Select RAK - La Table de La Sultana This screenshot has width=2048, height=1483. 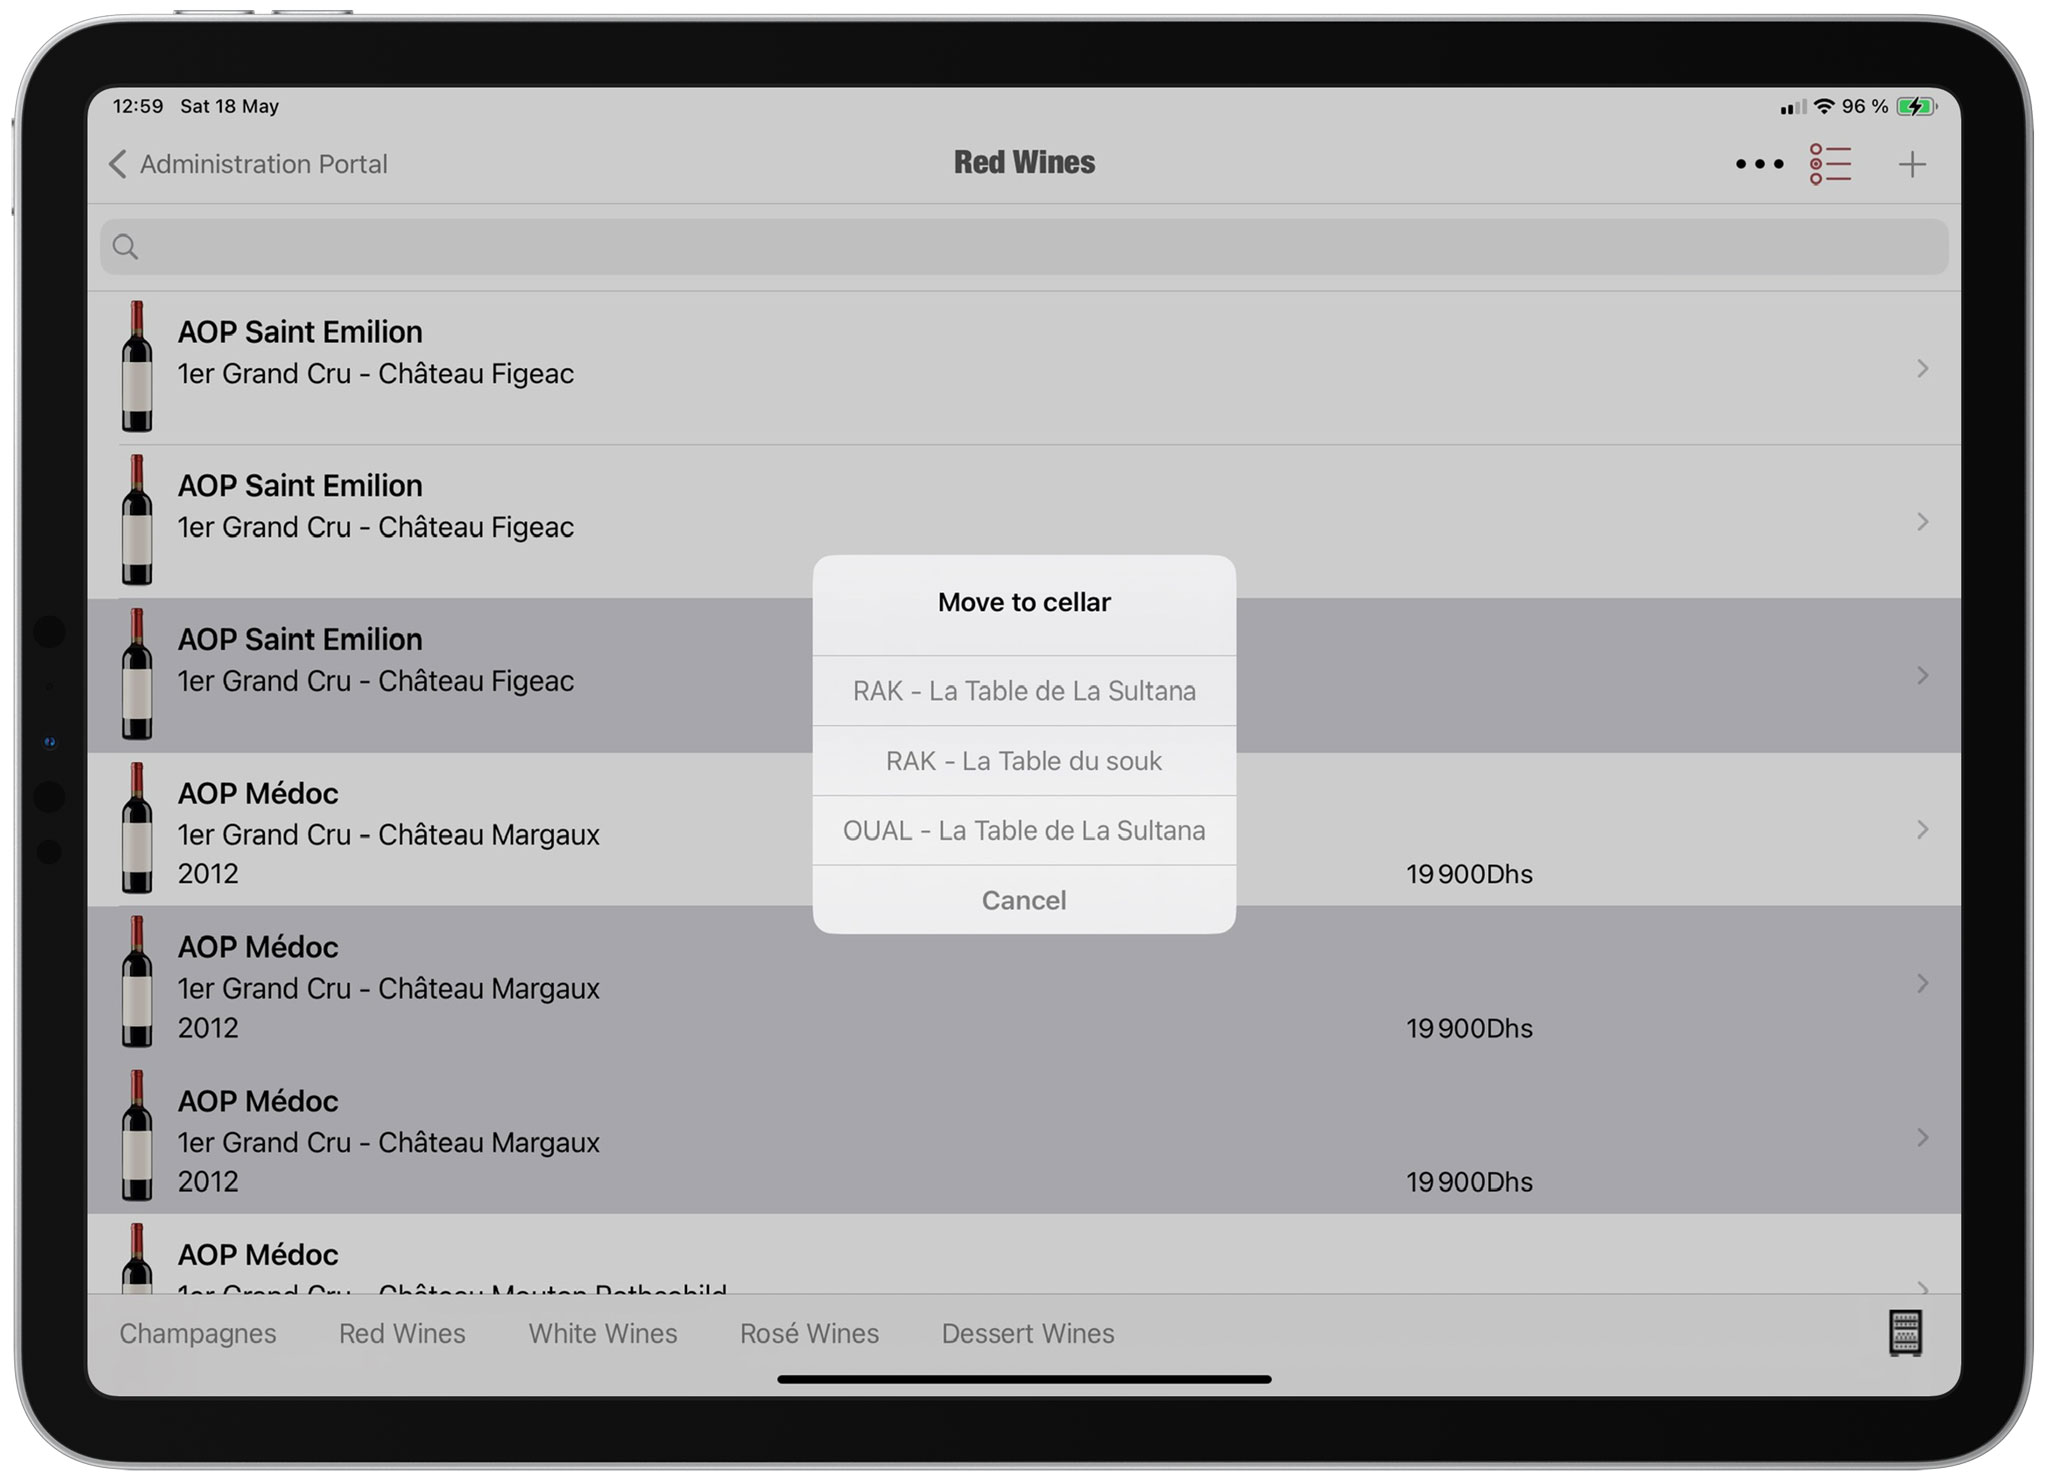pyautogui.click(x=1023, y=691)
